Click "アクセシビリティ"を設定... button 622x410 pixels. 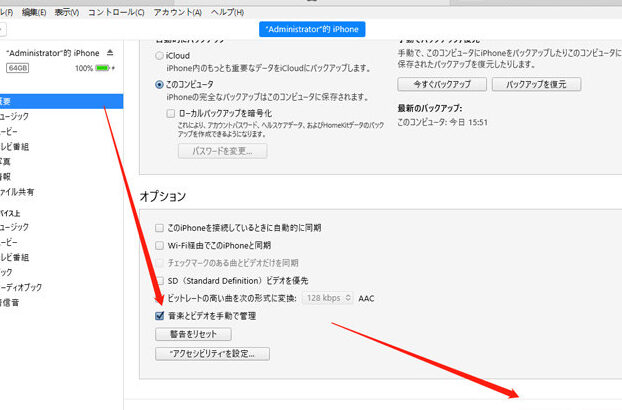pos(212,354)
